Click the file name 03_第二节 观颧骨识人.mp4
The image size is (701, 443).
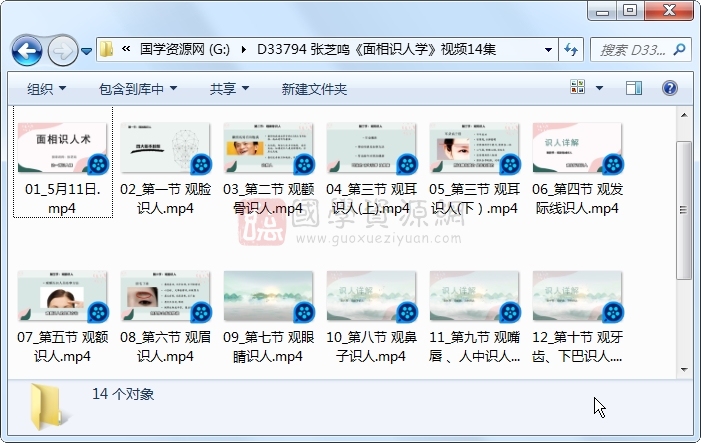point(268,199)
